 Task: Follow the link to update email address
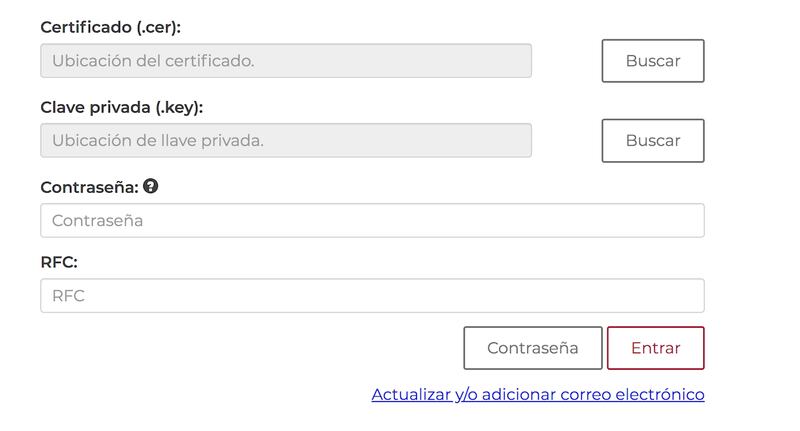537,394
